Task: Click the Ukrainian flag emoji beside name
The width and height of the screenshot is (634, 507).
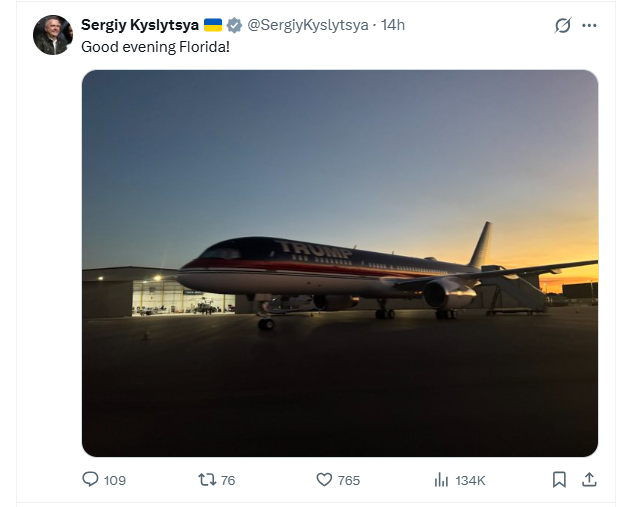Action: [x=212, y=25]
